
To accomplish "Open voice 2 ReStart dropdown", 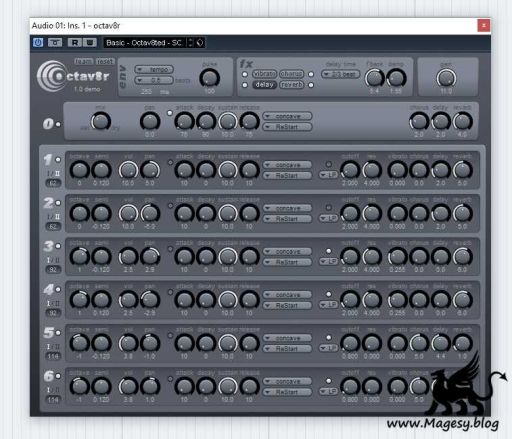I will (287, 219).
